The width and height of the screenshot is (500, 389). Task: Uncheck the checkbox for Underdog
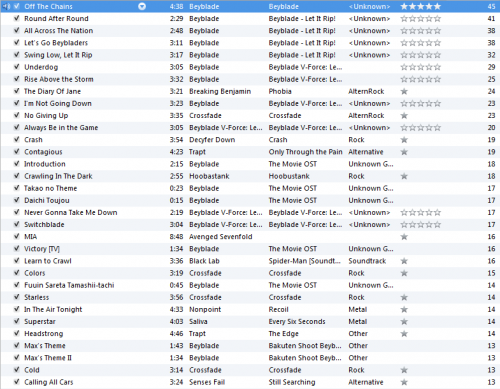point(16,67)
